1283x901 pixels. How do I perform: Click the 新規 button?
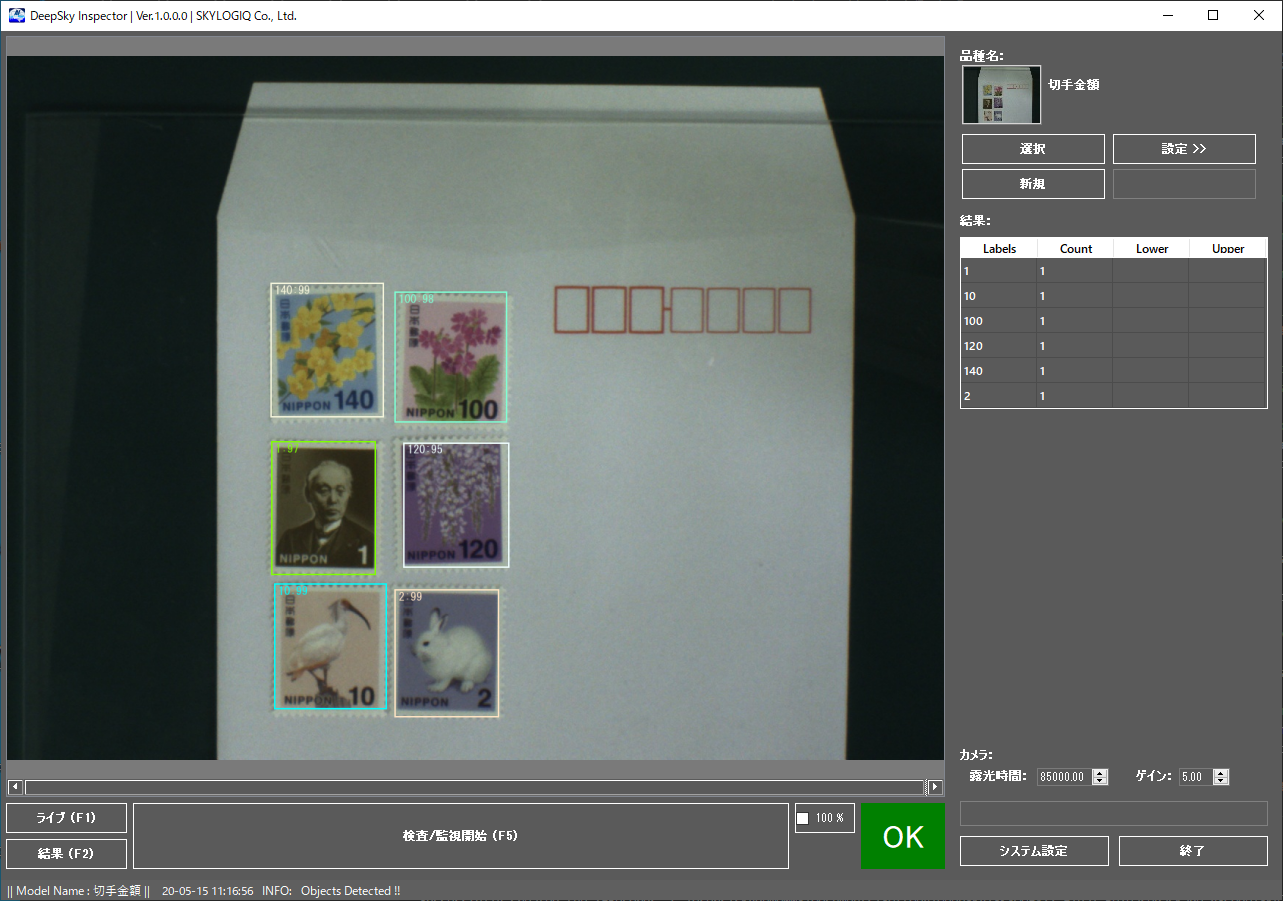(x=1033, y=184)
